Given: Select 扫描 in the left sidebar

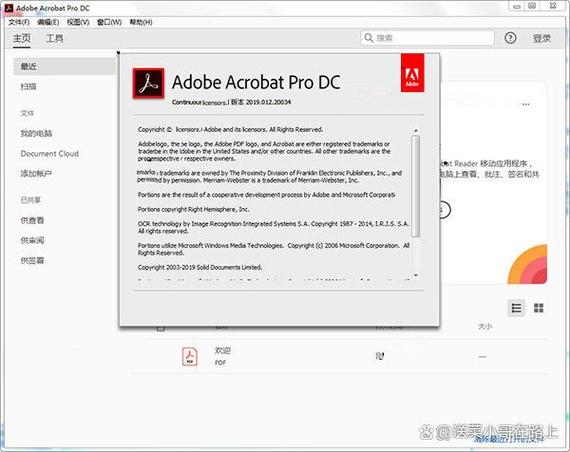Looking at the screenshot, I should pyautogui.click(x=28, y=87).
